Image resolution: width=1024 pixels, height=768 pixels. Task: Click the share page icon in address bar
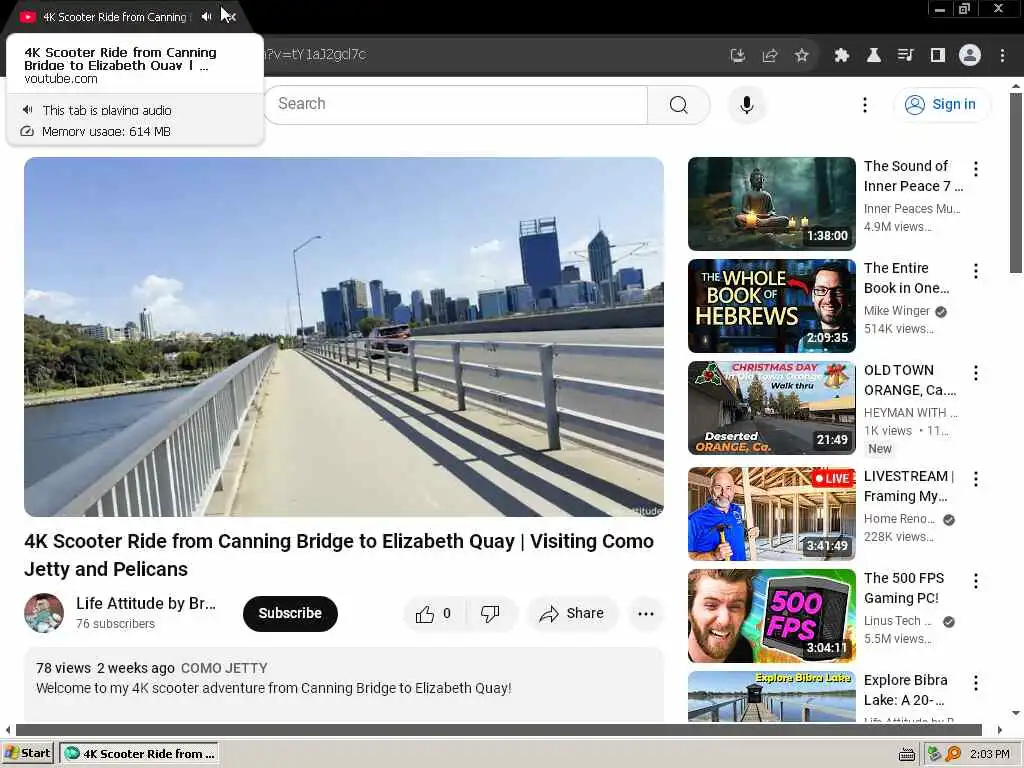click(x=770, y=56)
